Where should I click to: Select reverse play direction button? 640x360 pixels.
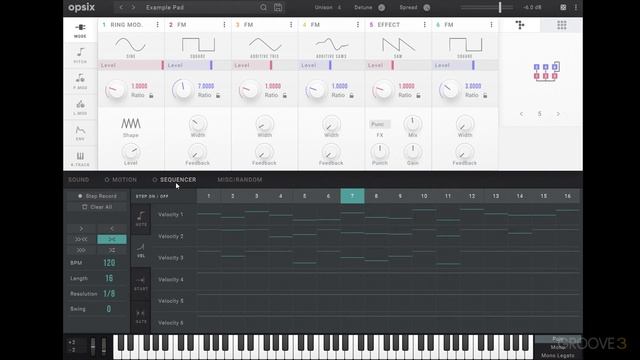tap(112, 228)
